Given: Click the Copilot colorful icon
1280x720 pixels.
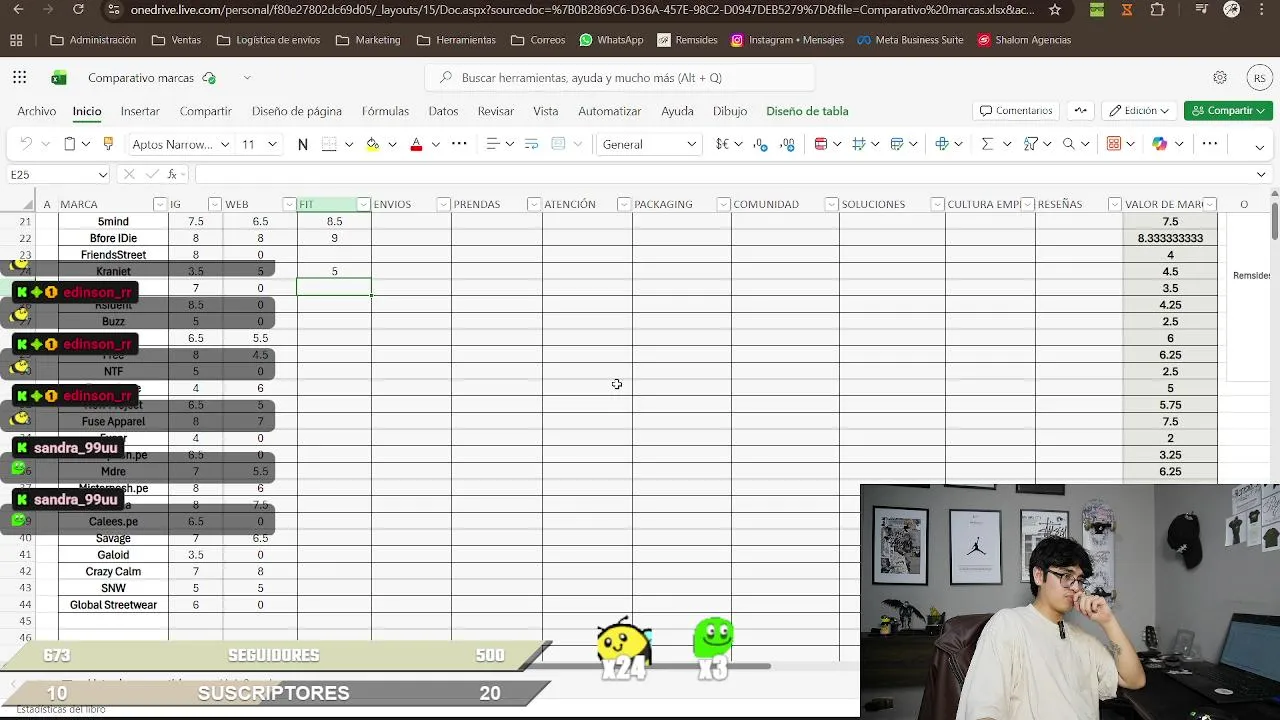Looking at the screenshot, I should pos(1159,144).
